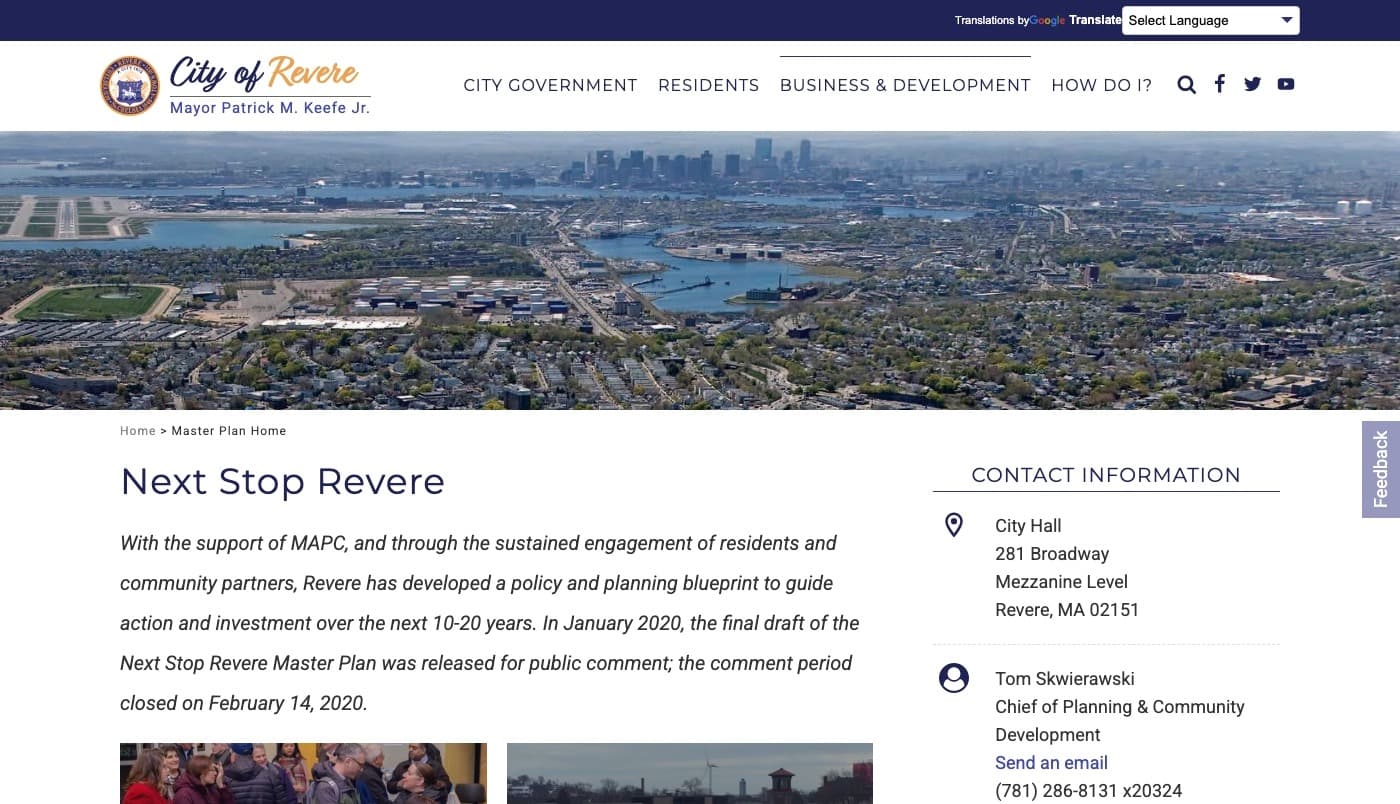Viewport: 1400px width, 804px height.
Task: Click the City of Revere seal logo
Action: pos(130,86)
